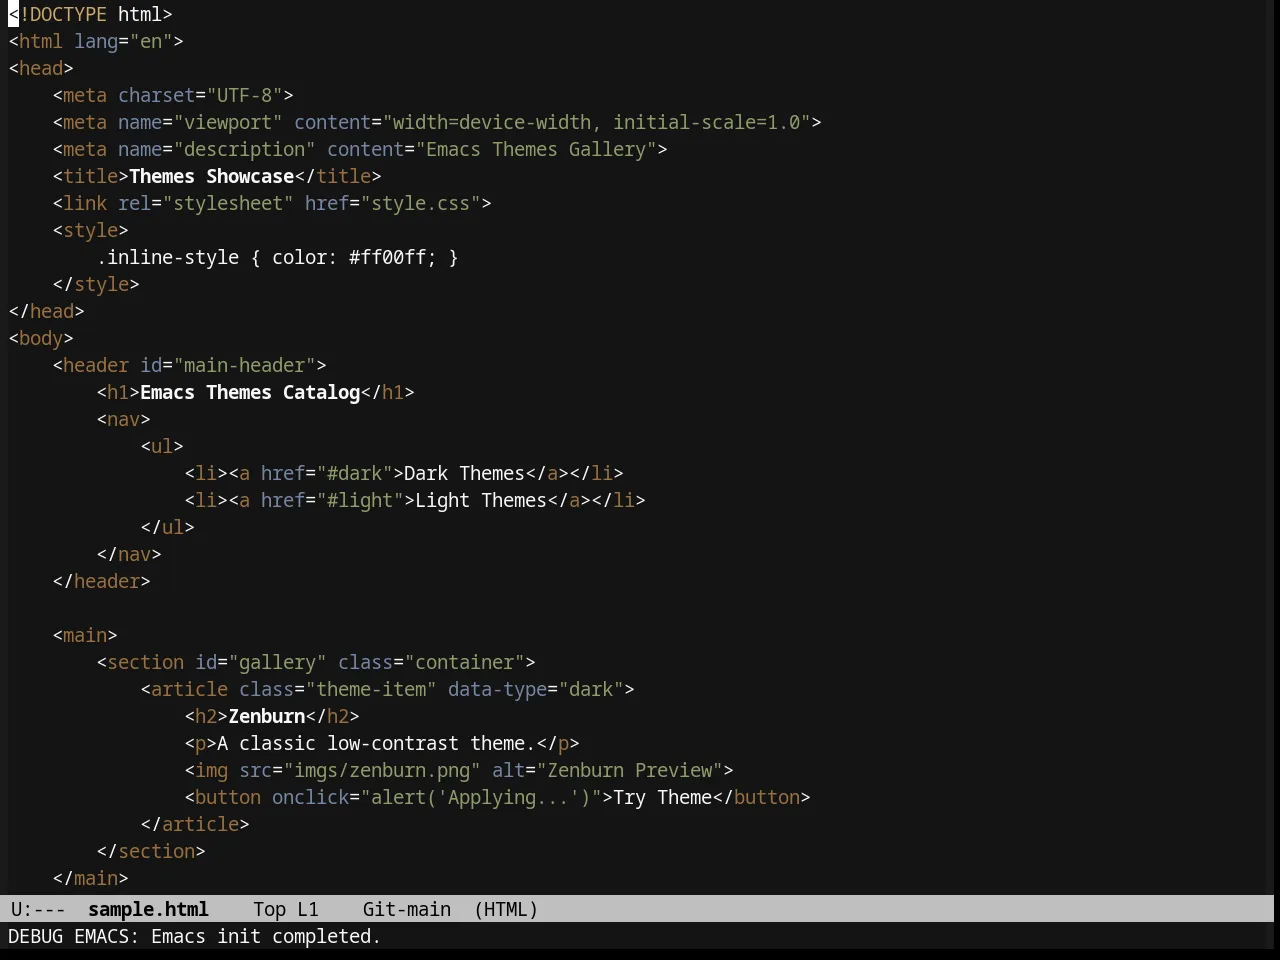Click the charset="UTF-8" meta line

(173, 95)
